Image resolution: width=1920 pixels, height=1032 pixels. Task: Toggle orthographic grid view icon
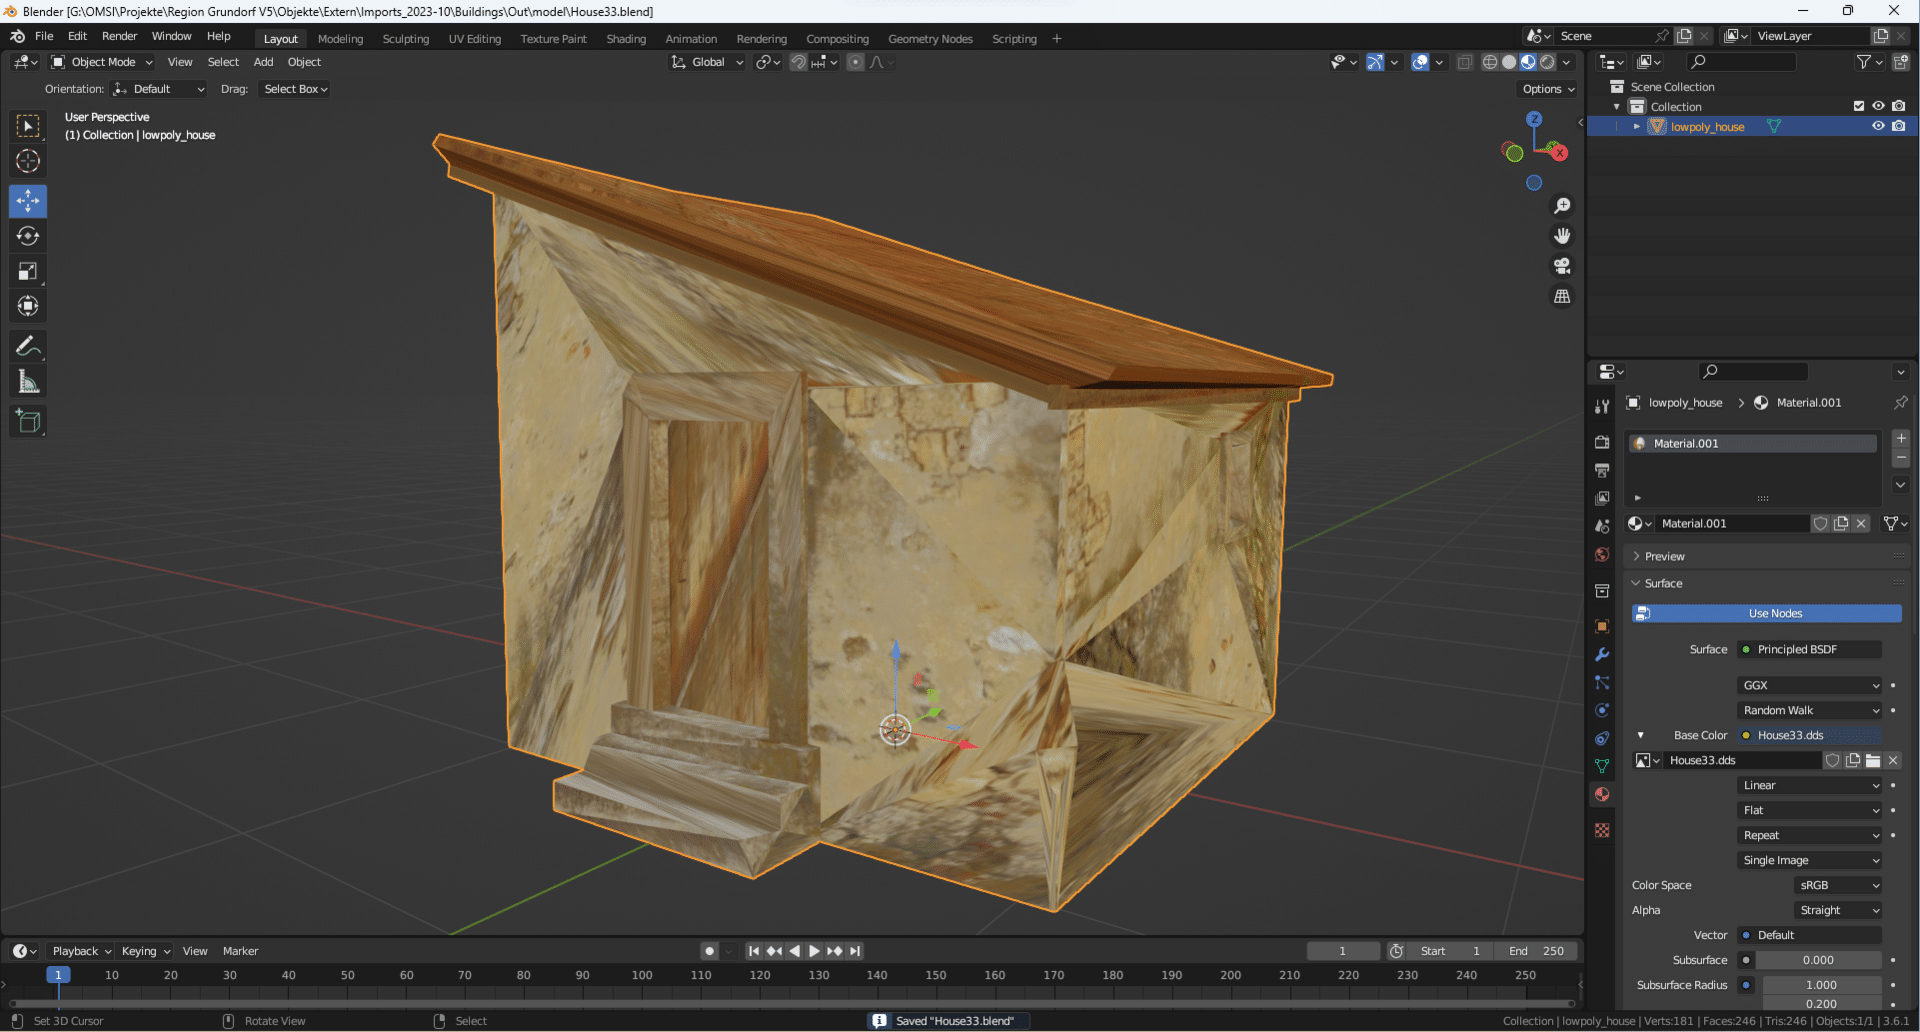[x=1561, y=296]
